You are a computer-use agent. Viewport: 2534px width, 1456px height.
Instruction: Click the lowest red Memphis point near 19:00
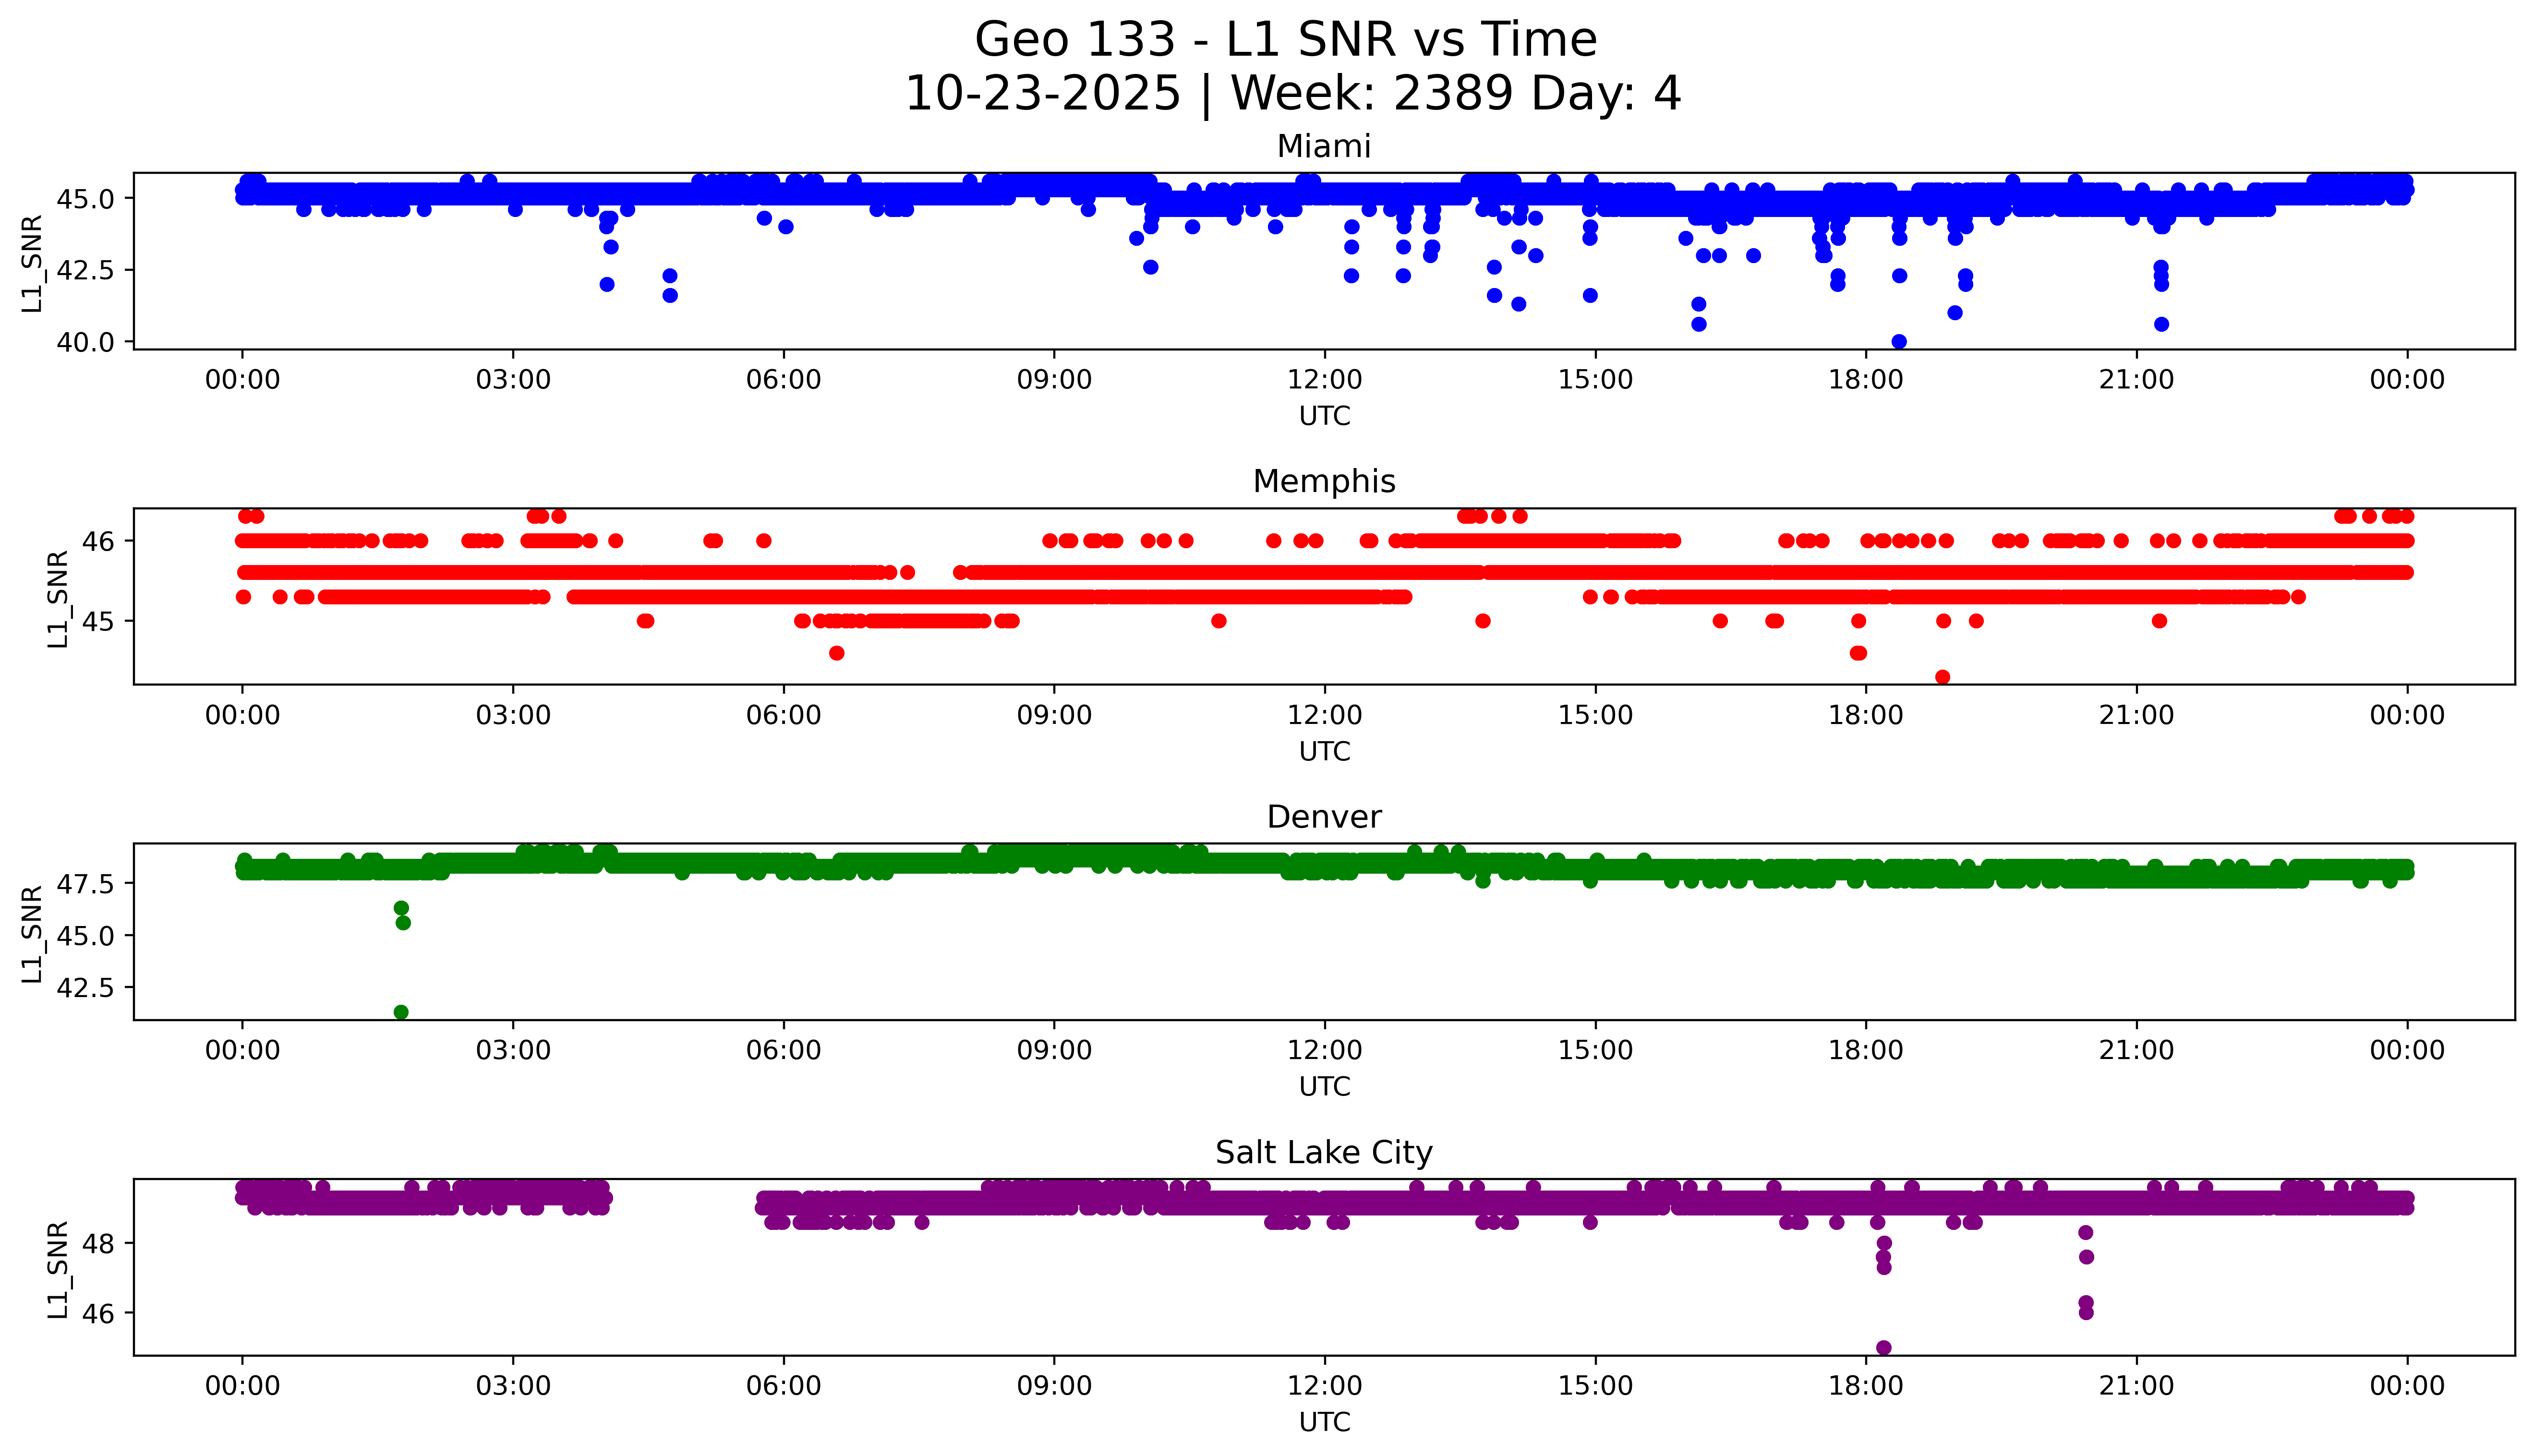pyautogui.click(x=1942, y=677)
